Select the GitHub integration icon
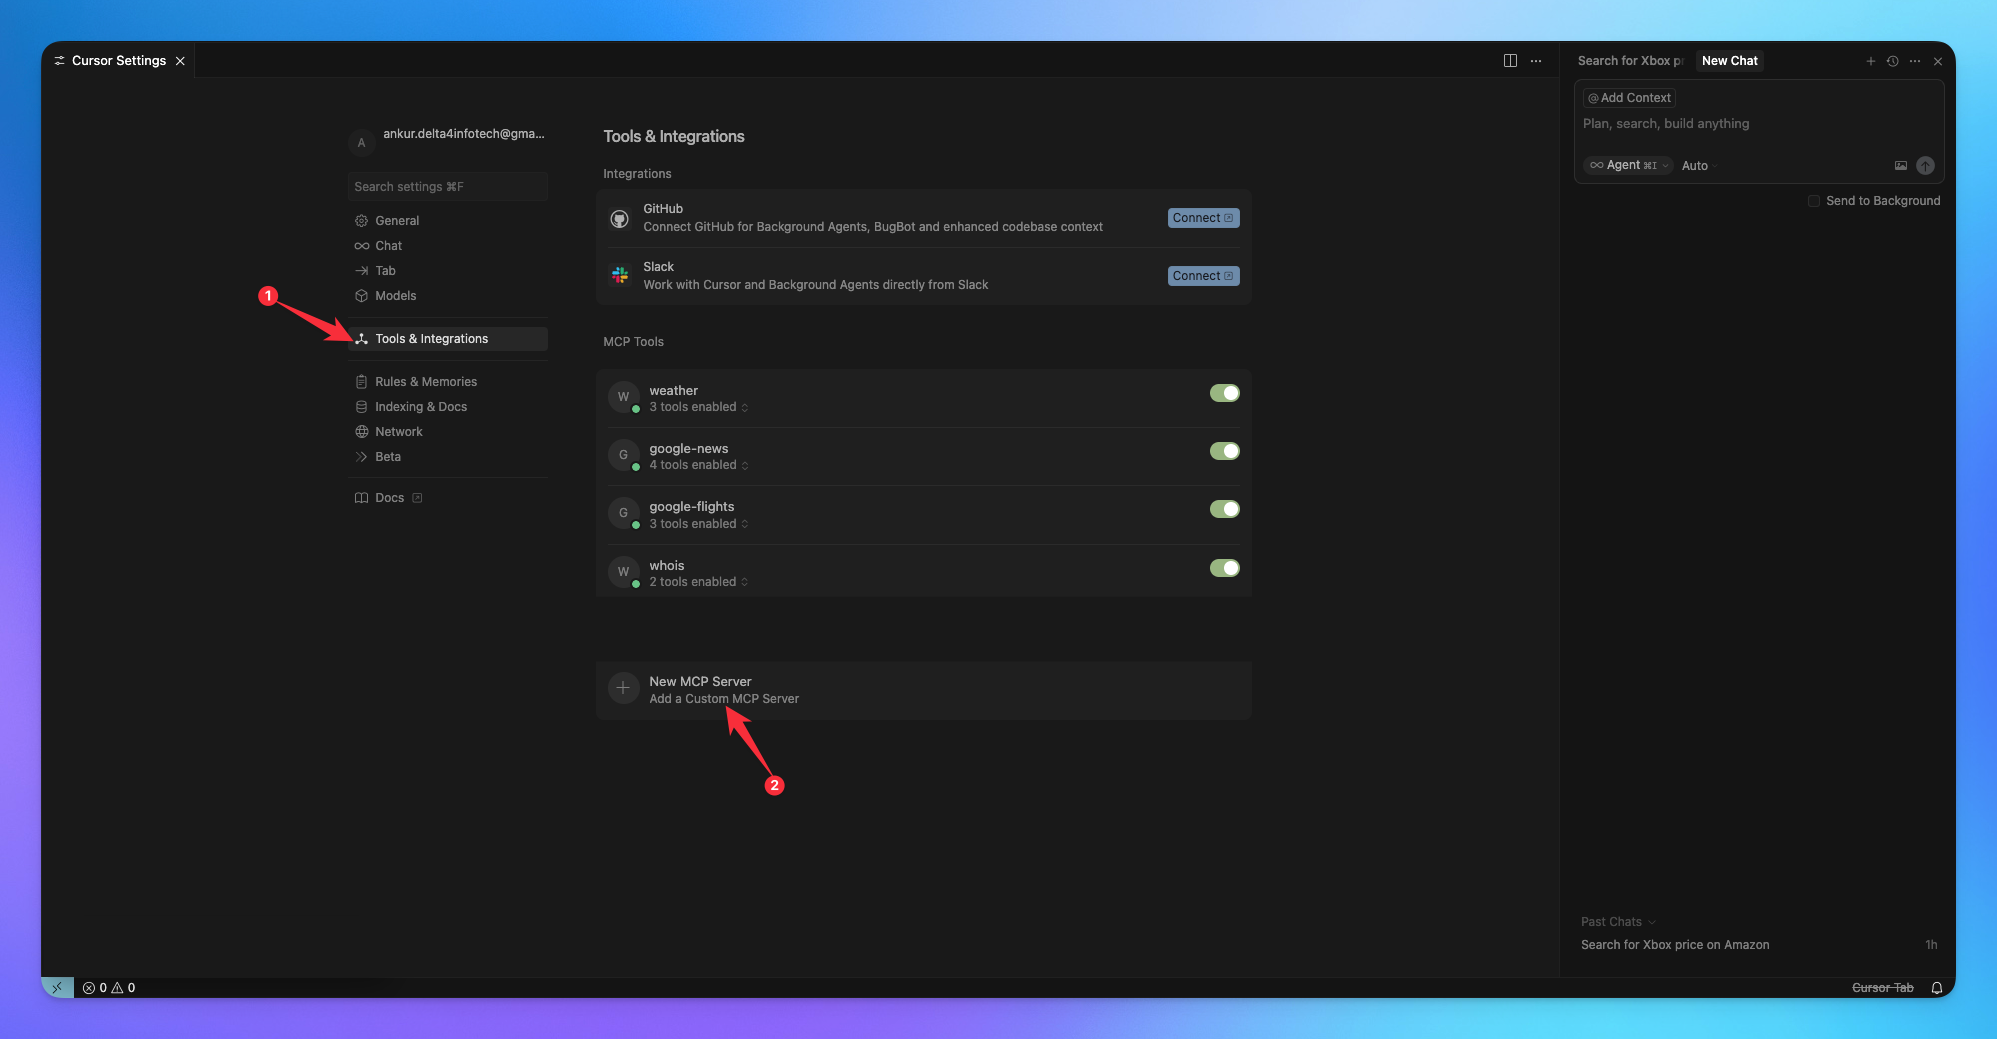 (x=621, y=218)
